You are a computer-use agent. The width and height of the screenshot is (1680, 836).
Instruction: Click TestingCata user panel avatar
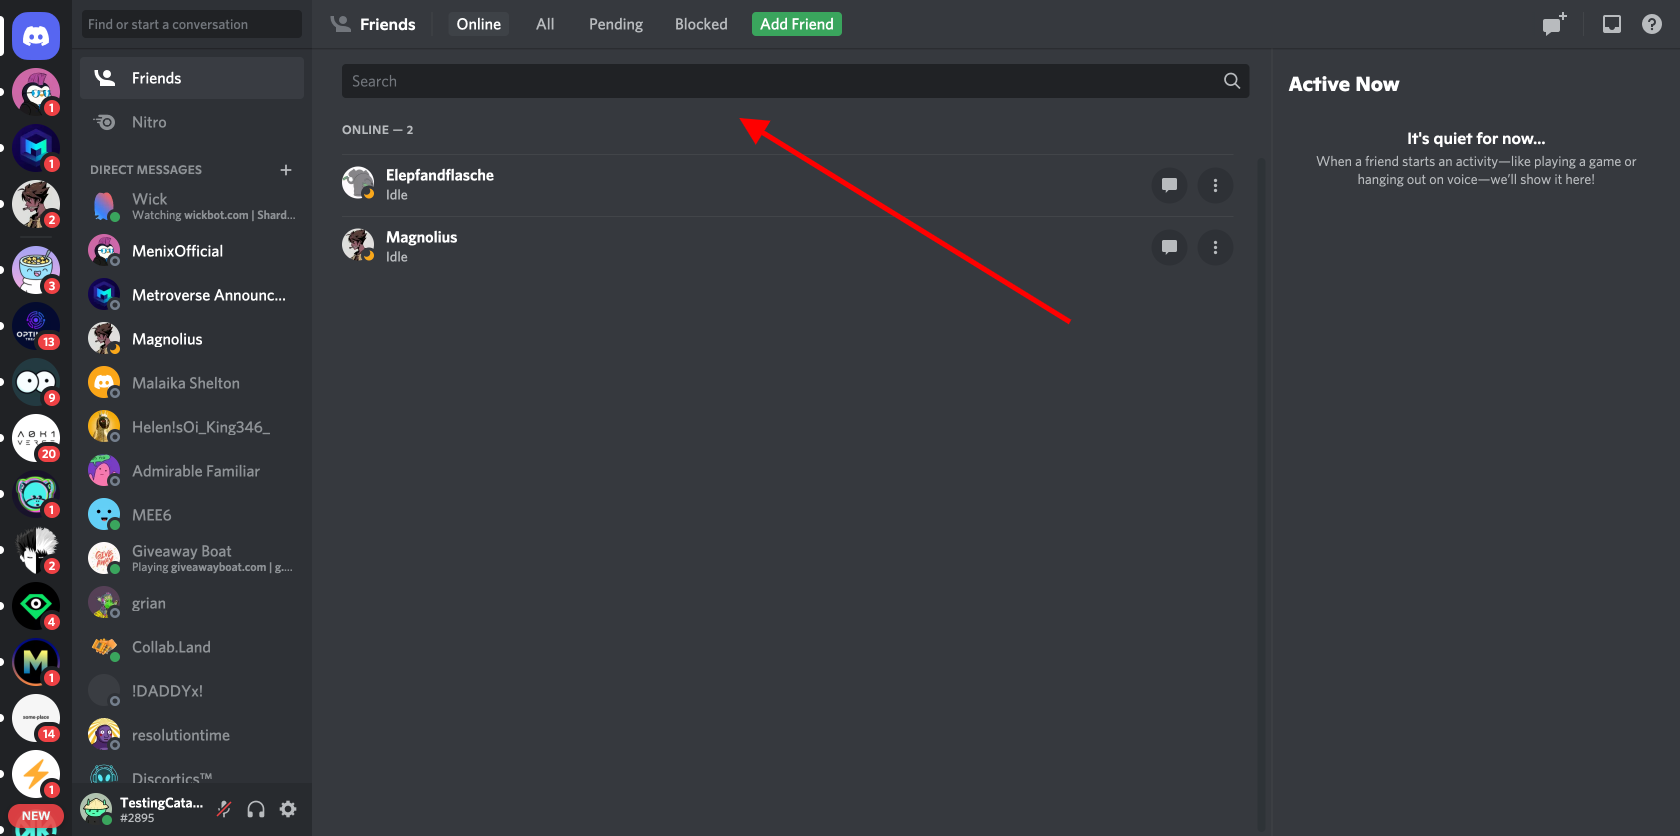click(96, 809)
